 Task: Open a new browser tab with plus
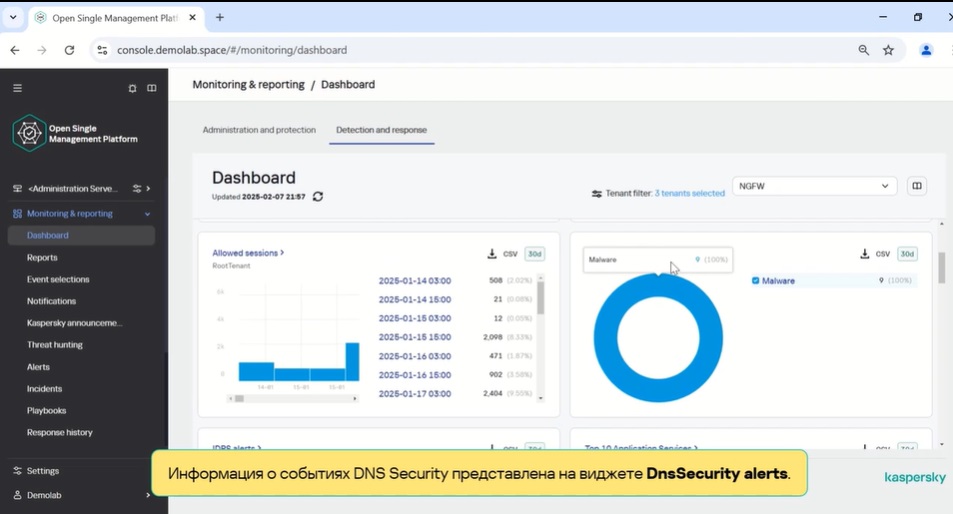[220, 18]
